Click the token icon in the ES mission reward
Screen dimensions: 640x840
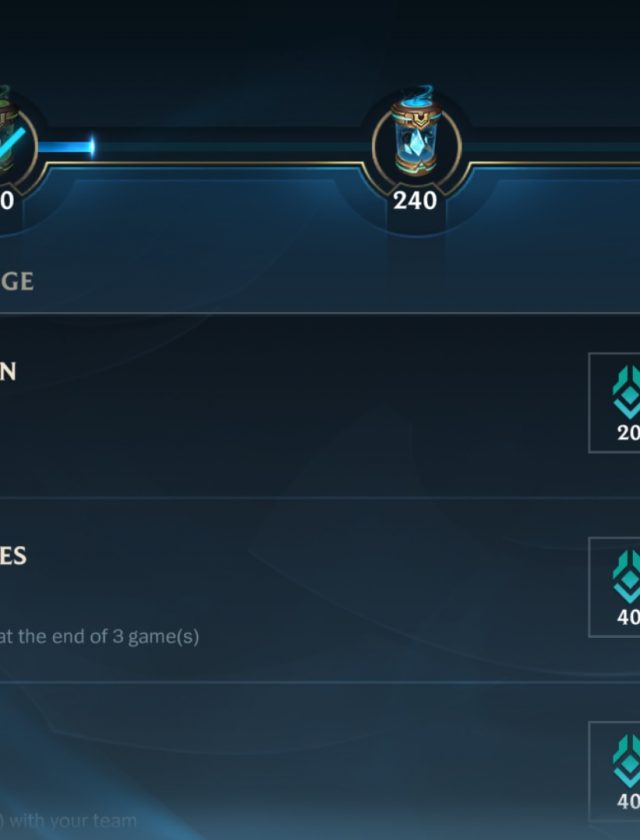pos(627,576)
